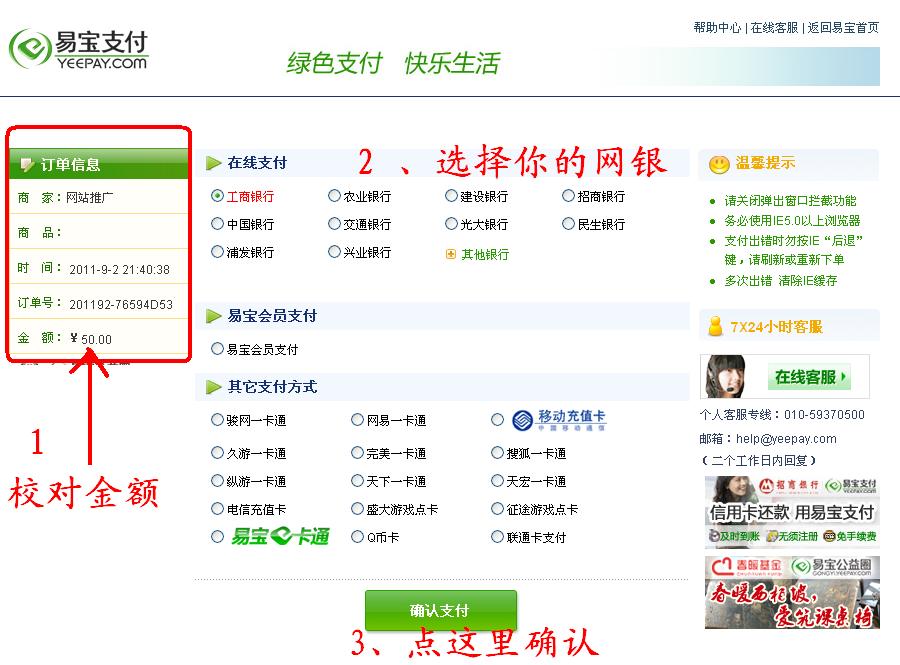The width and height of the screenshot is (900, 665).
Task: Open the 帮助中心 link
Action: point(717,28)
